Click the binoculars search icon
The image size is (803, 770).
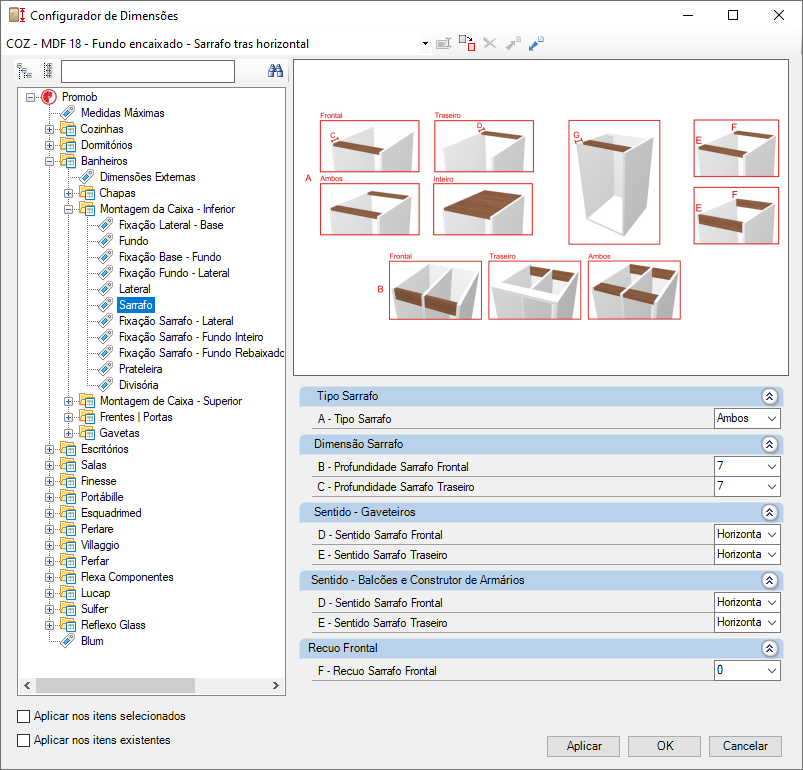pyautogui.click(x=275, y=71)
